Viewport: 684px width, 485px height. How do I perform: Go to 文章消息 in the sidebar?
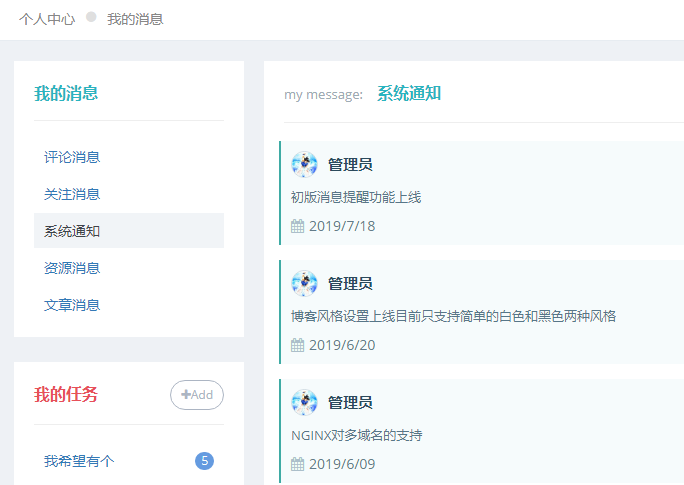click(72, 305)
